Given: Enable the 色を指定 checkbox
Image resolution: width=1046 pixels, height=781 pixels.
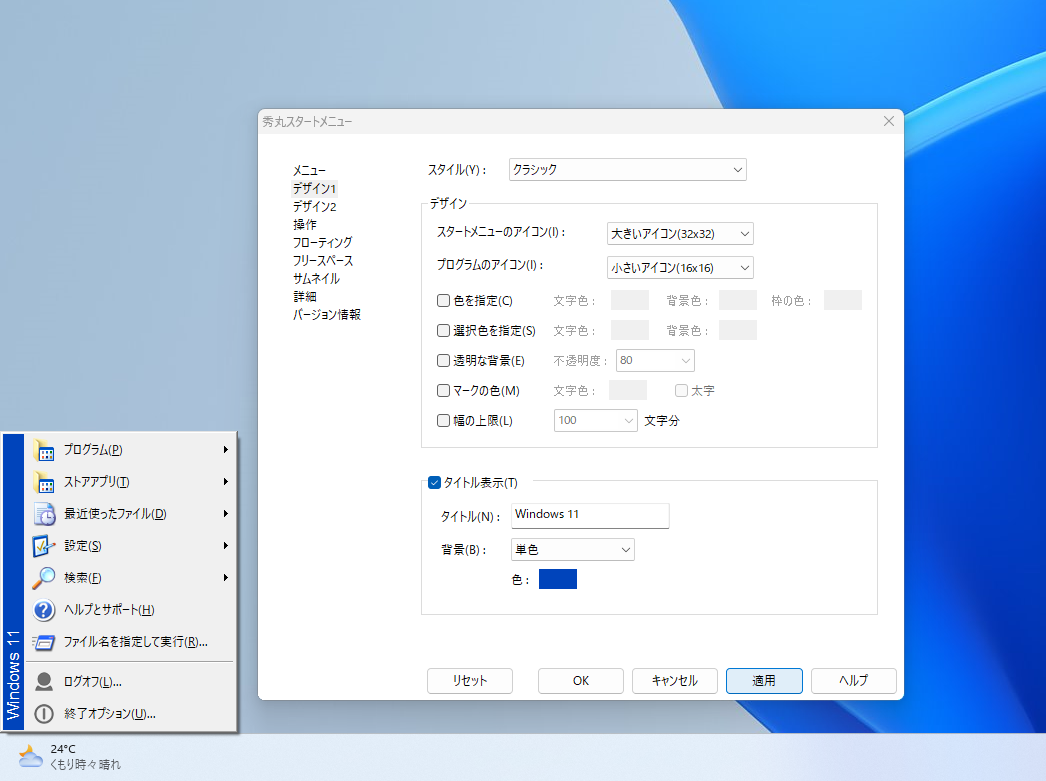Looking at the screenshot, I should pyautogui.click(x=442, y=300).
